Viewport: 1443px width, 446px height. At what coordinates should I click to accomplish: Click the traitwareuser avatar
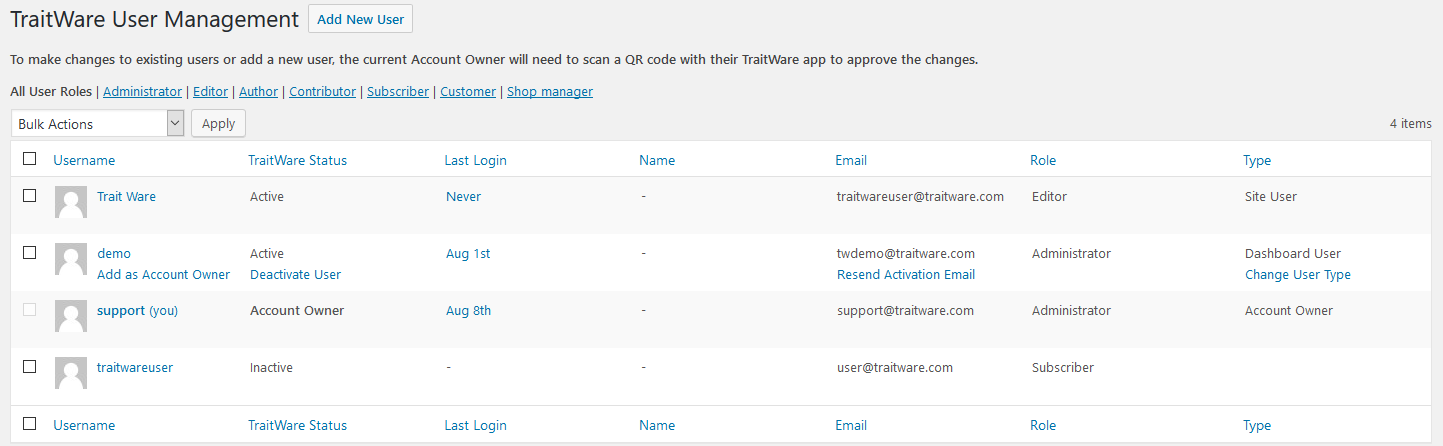pyautogui.click(x=70, y=373)
